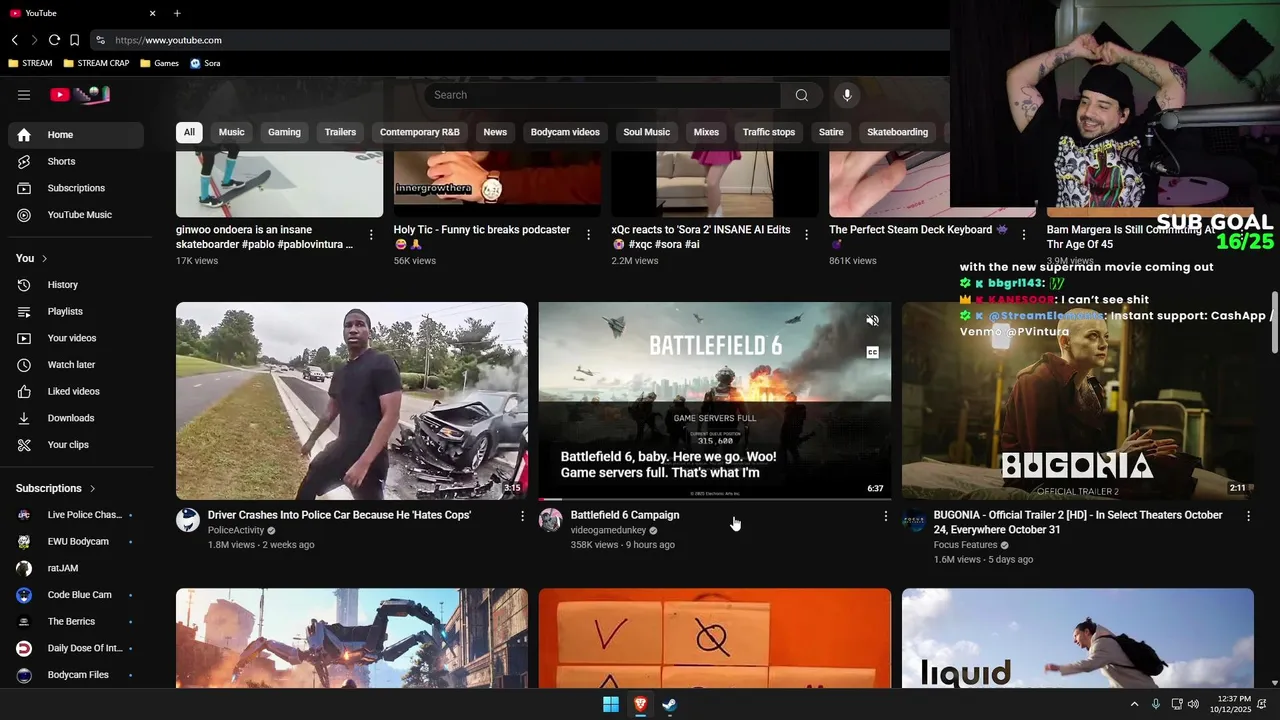The width and height of the screenshot is (1280, 720).
Task: Open Liked videos in the sidebar
Action: point(76,391)
